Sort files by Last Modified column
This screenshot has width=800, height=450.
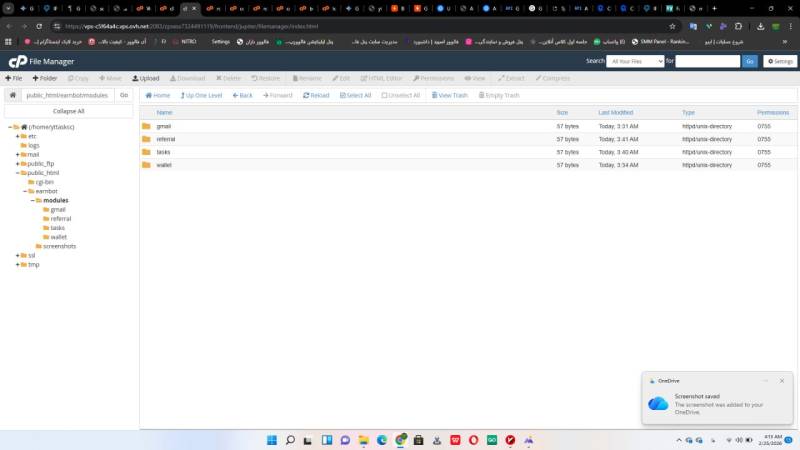615,113
